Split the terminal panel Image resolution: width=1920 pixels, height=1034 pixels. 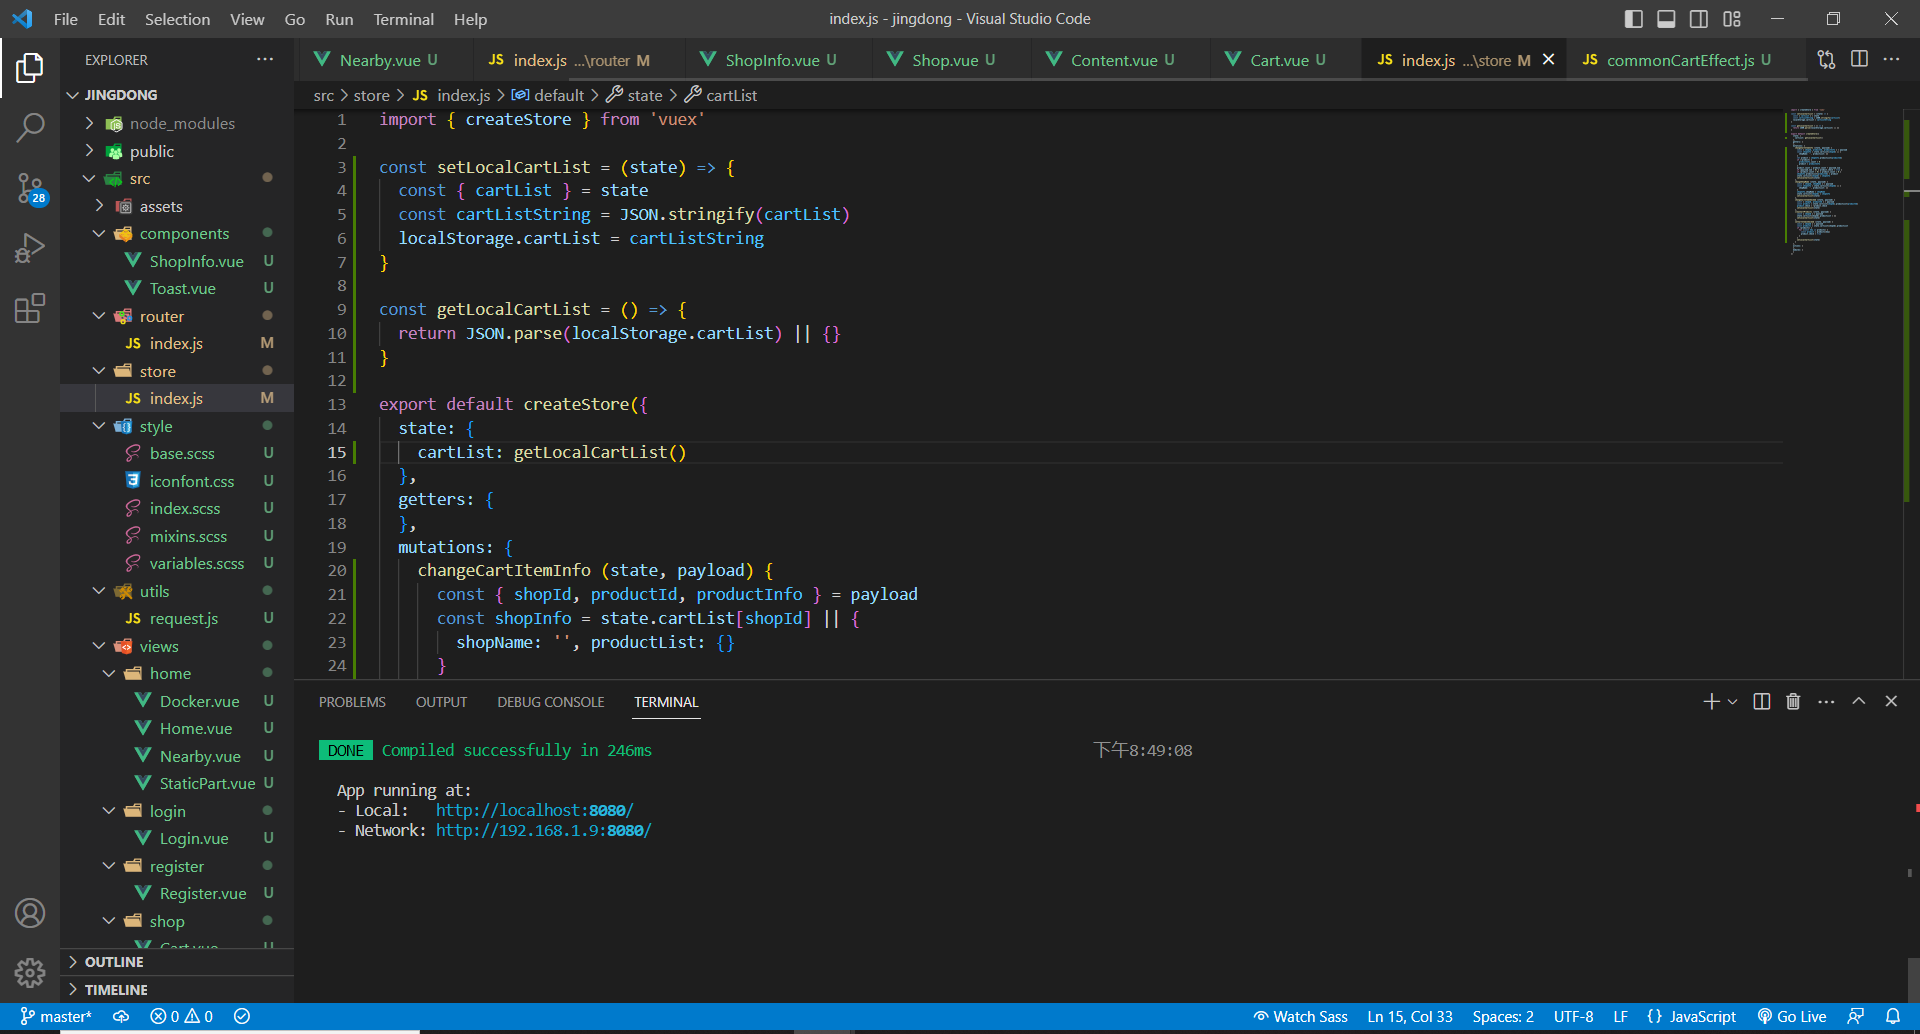coord(1762,702)
